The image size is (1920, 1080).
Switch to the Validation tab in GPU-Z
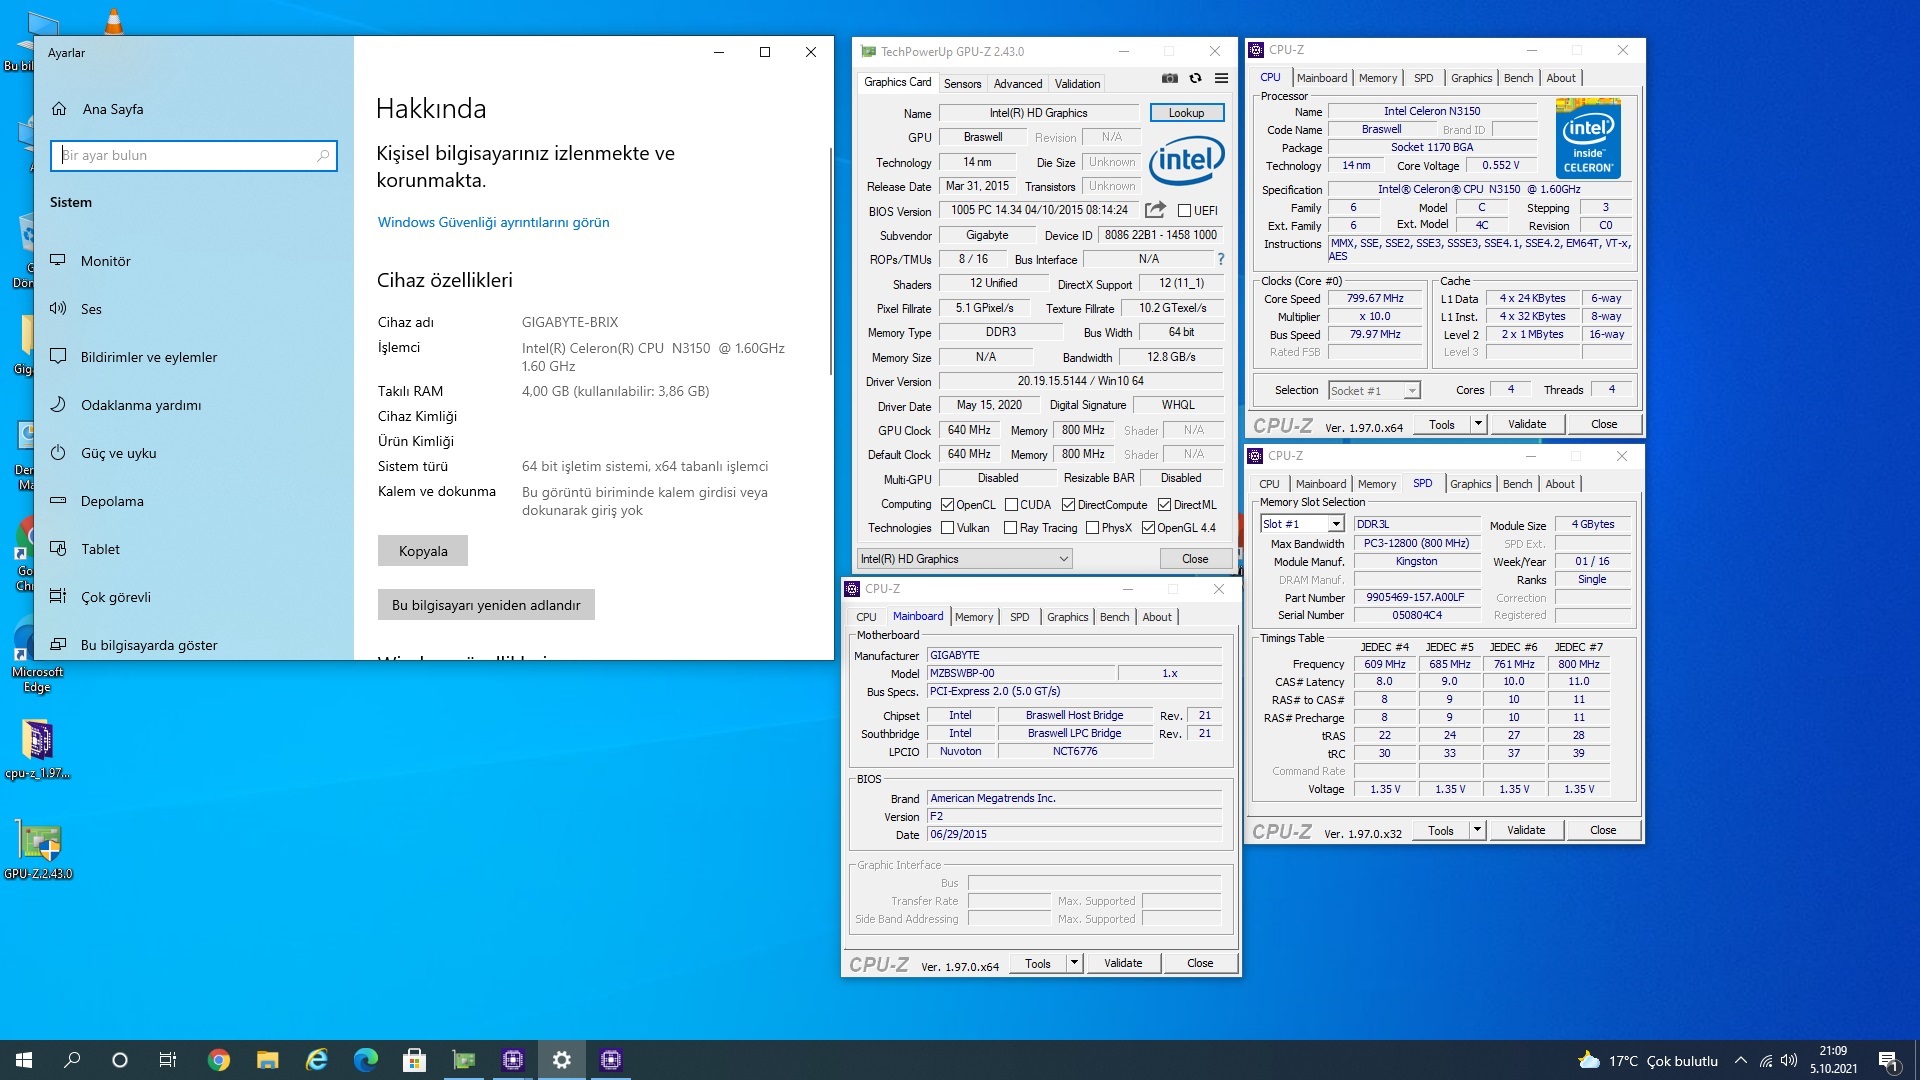coord(1077,84)
